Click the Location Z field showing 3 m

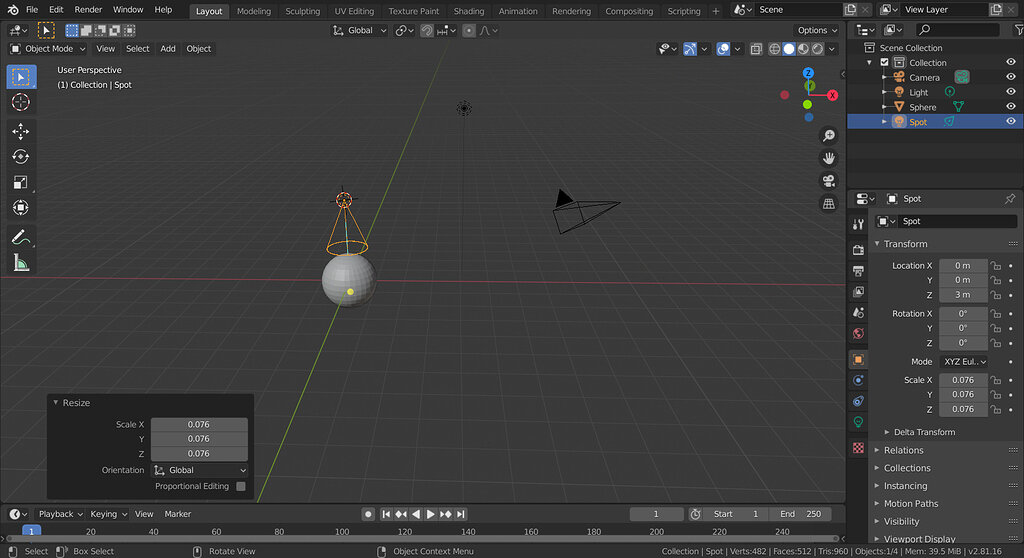coord(963,295)
